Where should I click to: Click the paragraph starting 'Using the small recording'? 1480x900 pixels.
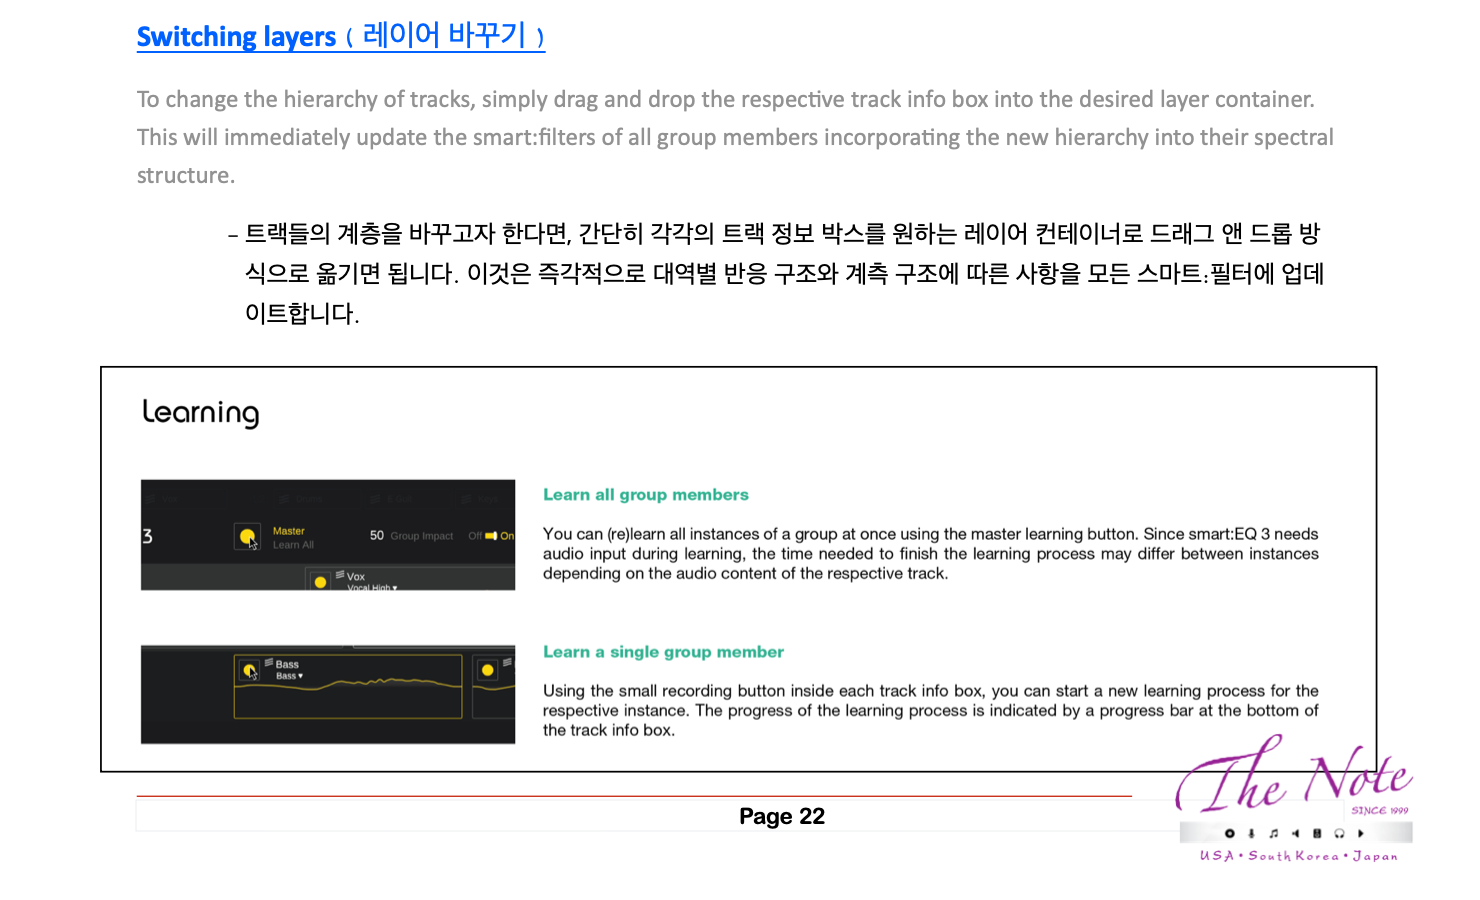click(931, 710)
